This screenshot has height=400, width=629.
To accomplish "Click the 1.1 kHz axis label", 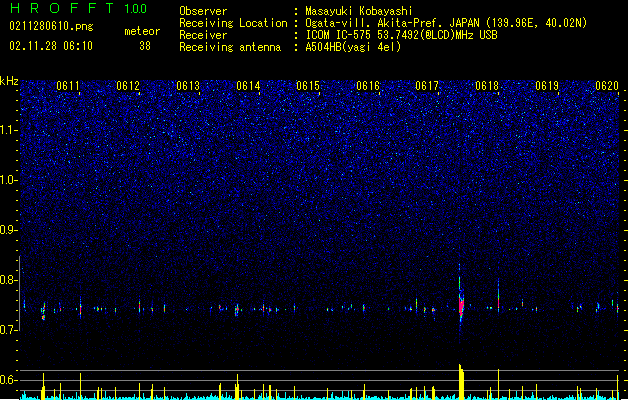I will click(x=9, y=130).
